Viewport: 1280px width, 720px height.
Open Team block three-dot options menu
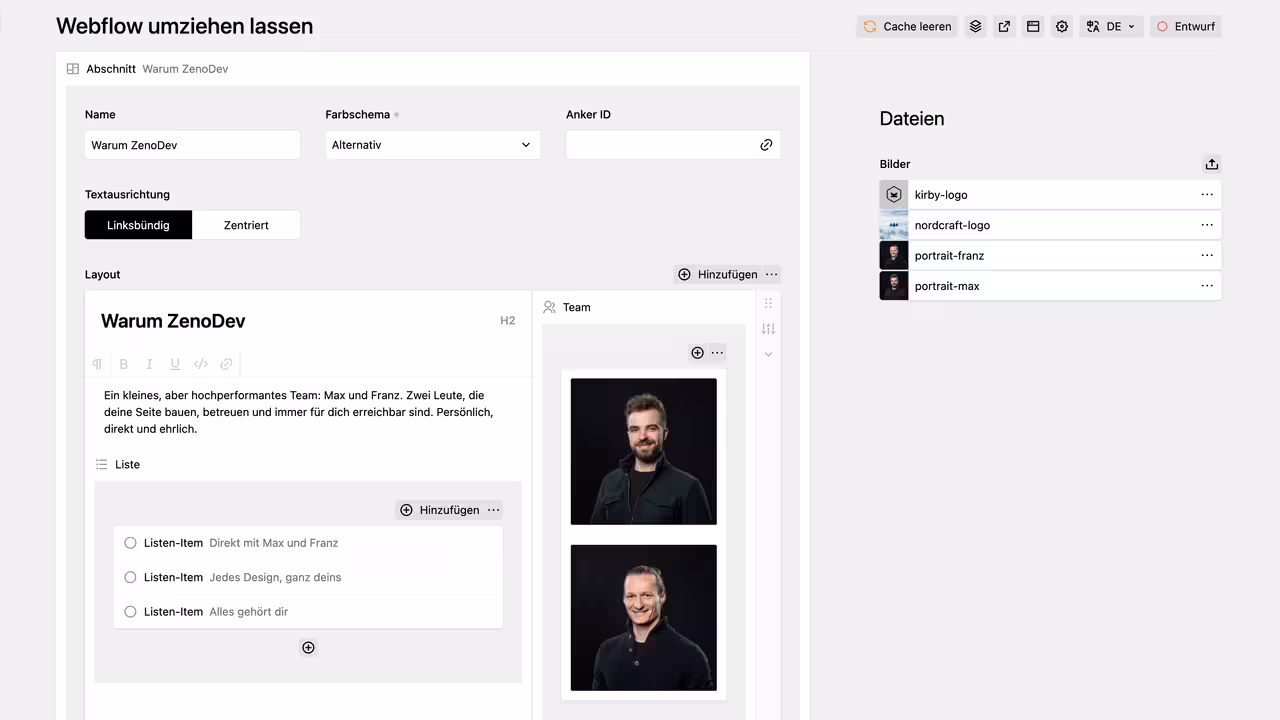tap(717, 352)
